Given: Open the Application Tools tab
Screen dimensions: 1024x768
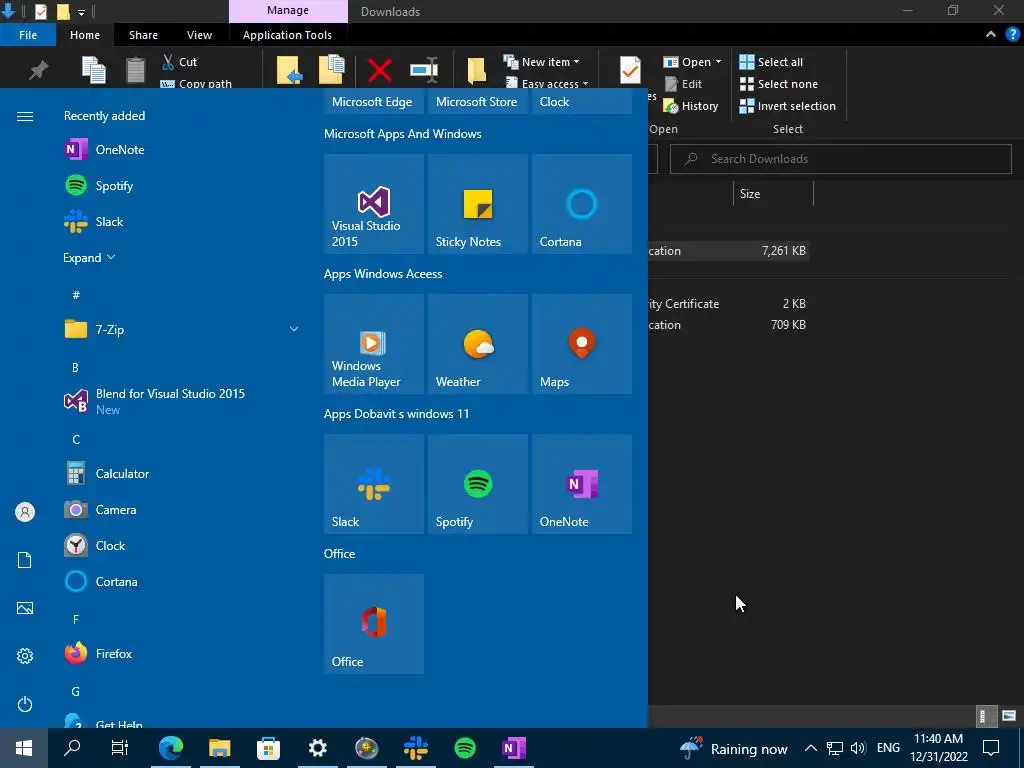Looking at the screenshot, I should [x=287, y=35].
